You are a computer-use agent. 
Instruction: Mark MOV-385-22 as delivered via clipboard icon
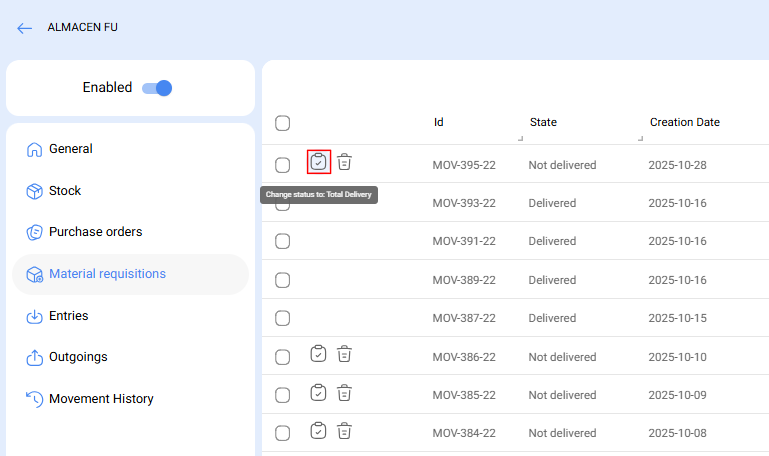coord(318,393)
